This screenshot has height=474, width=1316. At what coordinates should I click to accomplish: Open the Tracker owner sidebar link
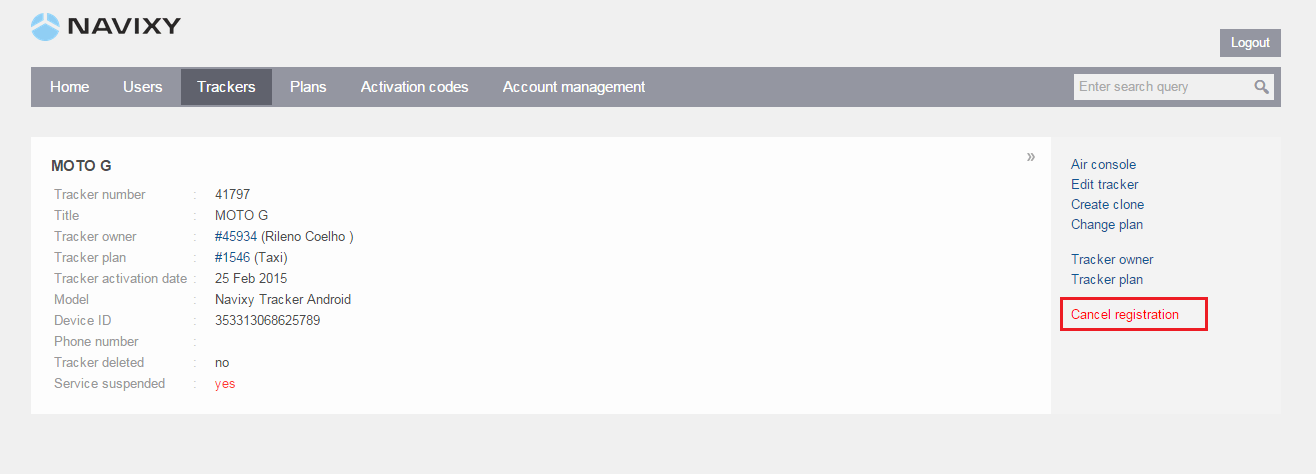pyautogui.click(x=1112, y=260)
